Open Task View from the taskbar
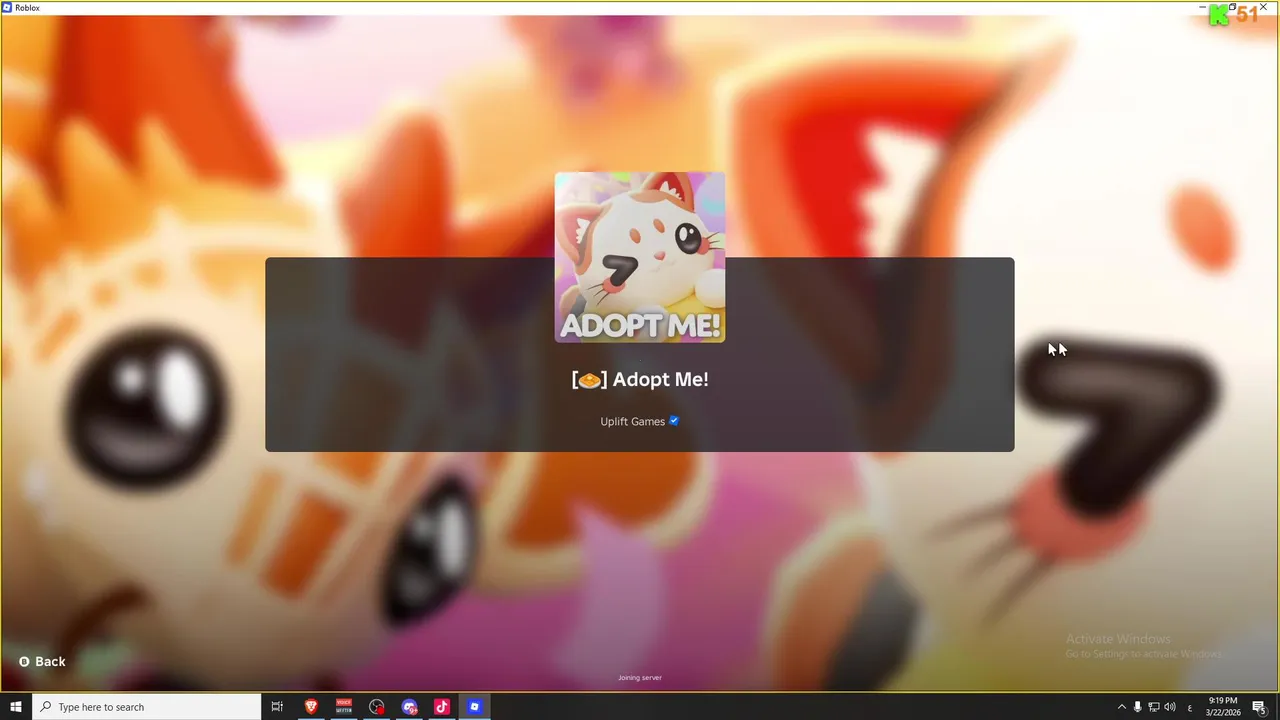The height and width of the screenshot is (720, 1280). coord(278,707)
